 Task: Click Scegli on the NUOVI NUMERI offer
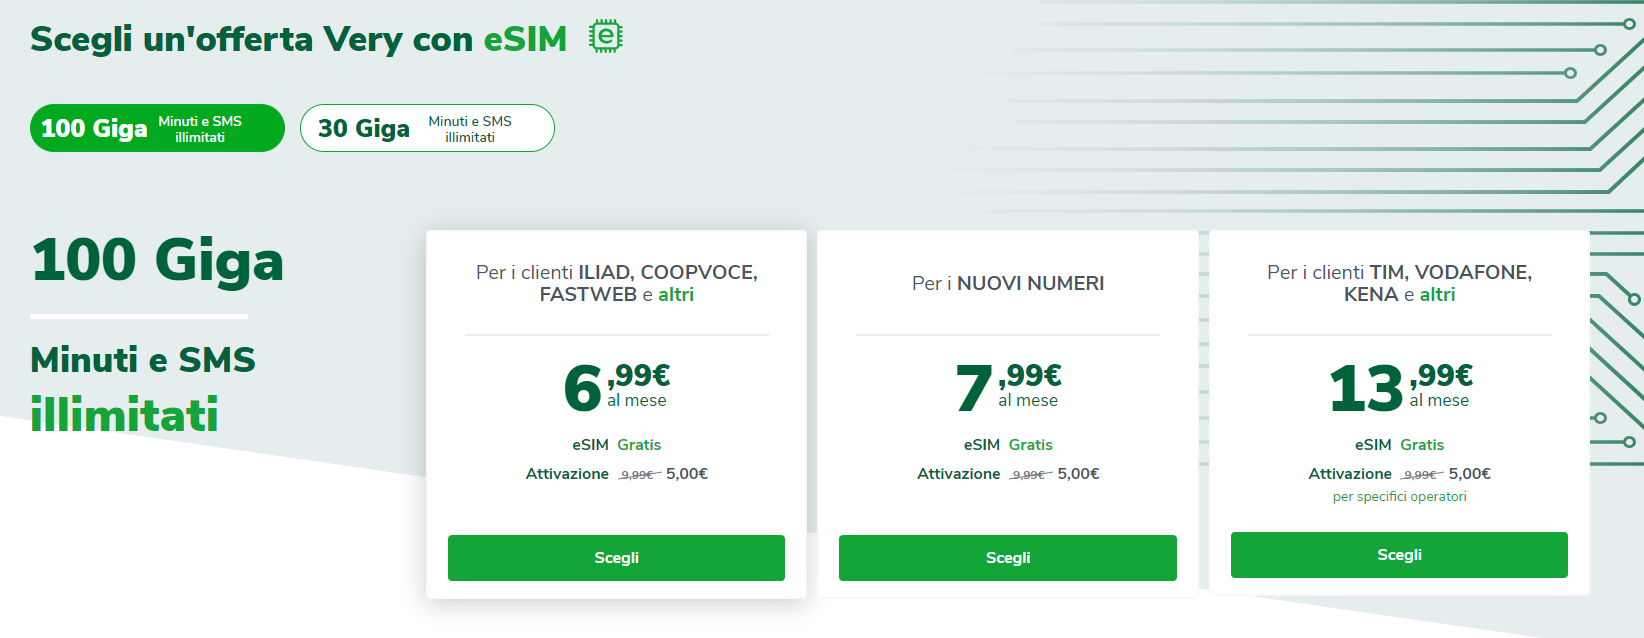click(1007, 558)
